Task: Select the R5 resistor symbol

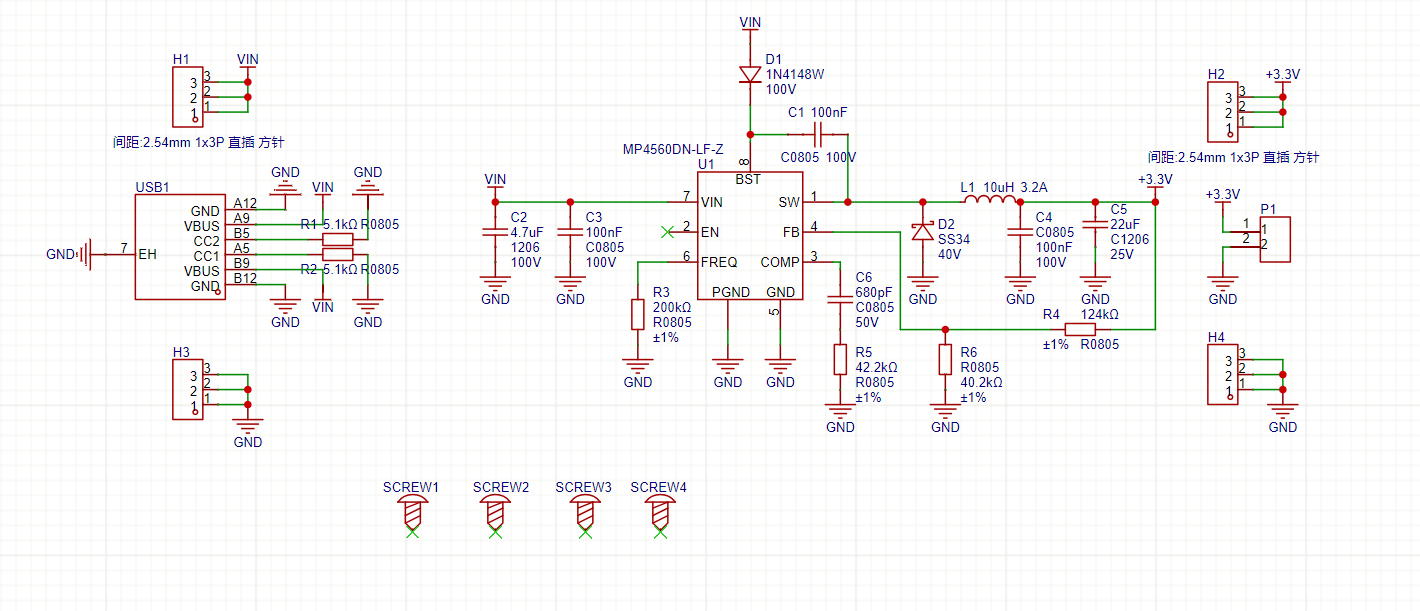Action: 840,359
